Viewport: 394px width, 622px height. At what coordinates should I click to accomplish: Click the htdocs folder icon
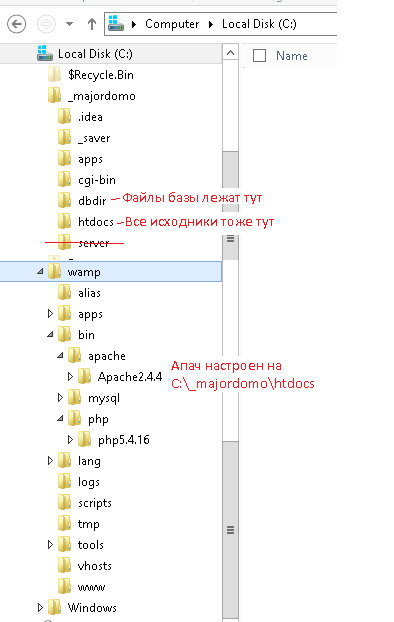pos(64,221)
